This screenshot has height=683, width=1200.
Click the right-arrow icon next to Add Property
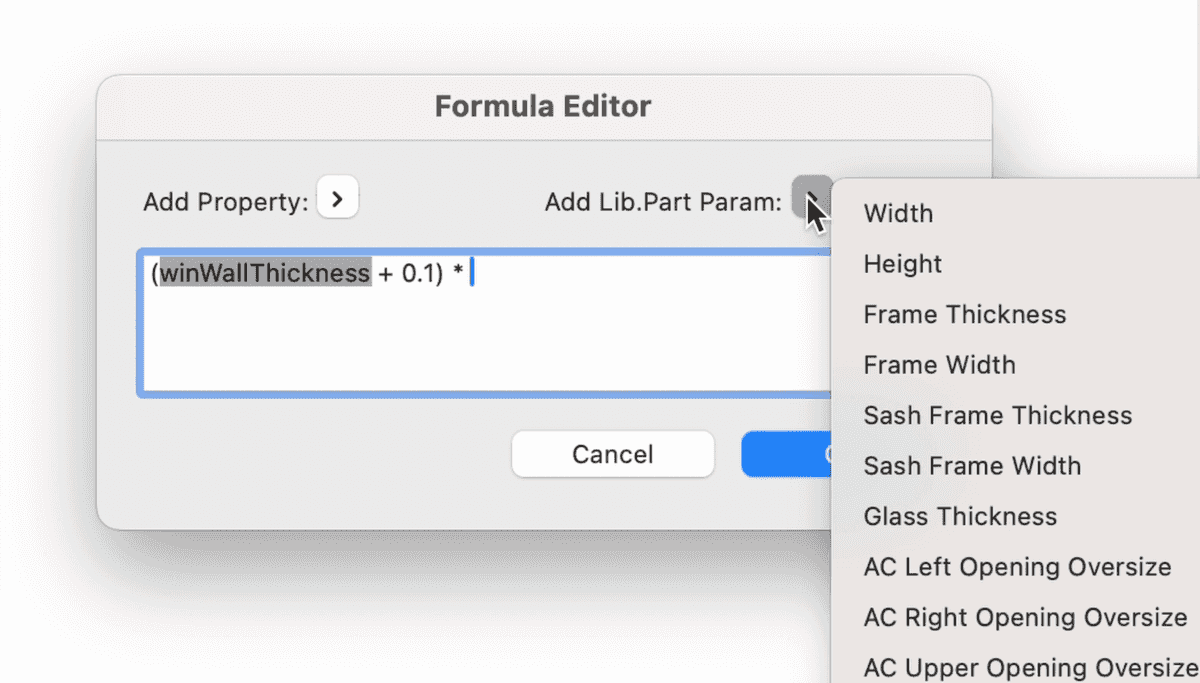337,197
